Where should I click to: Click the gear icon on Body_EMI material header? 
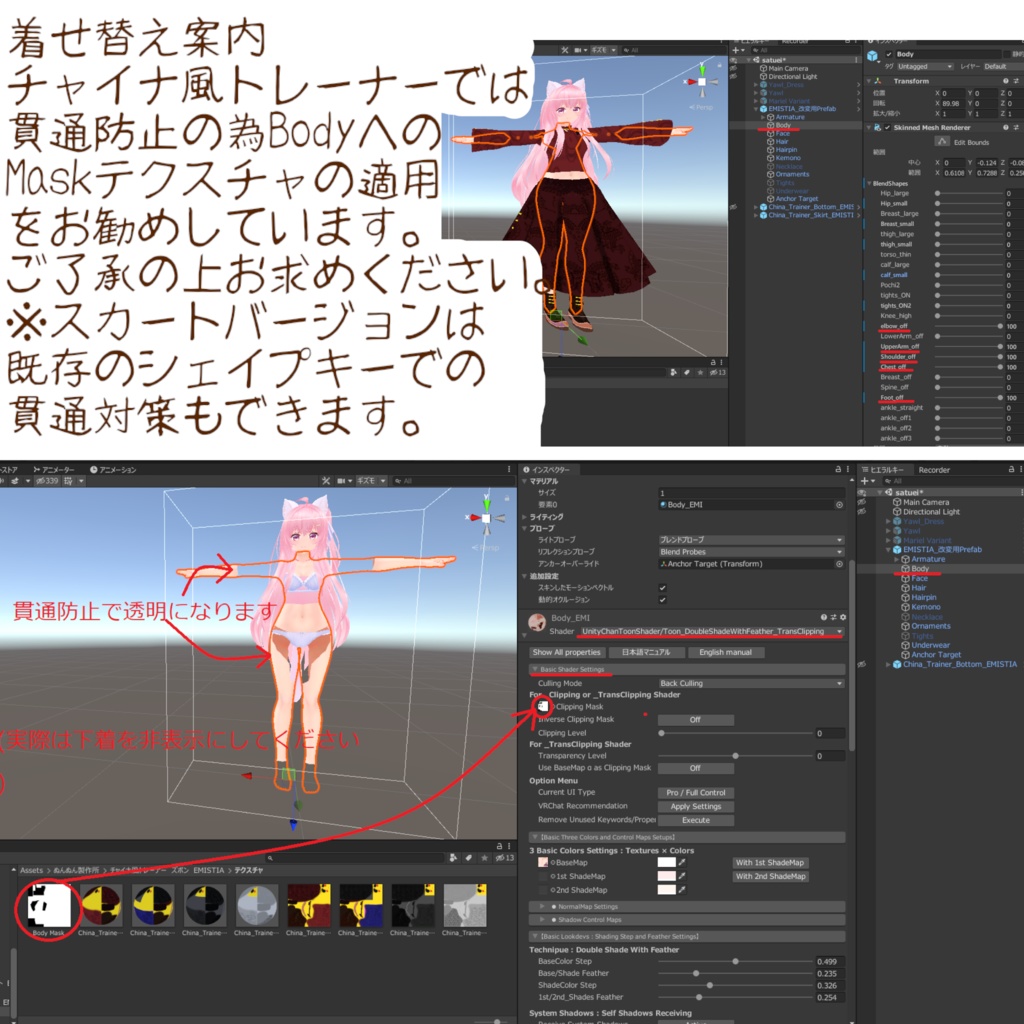tap(842, 617)
